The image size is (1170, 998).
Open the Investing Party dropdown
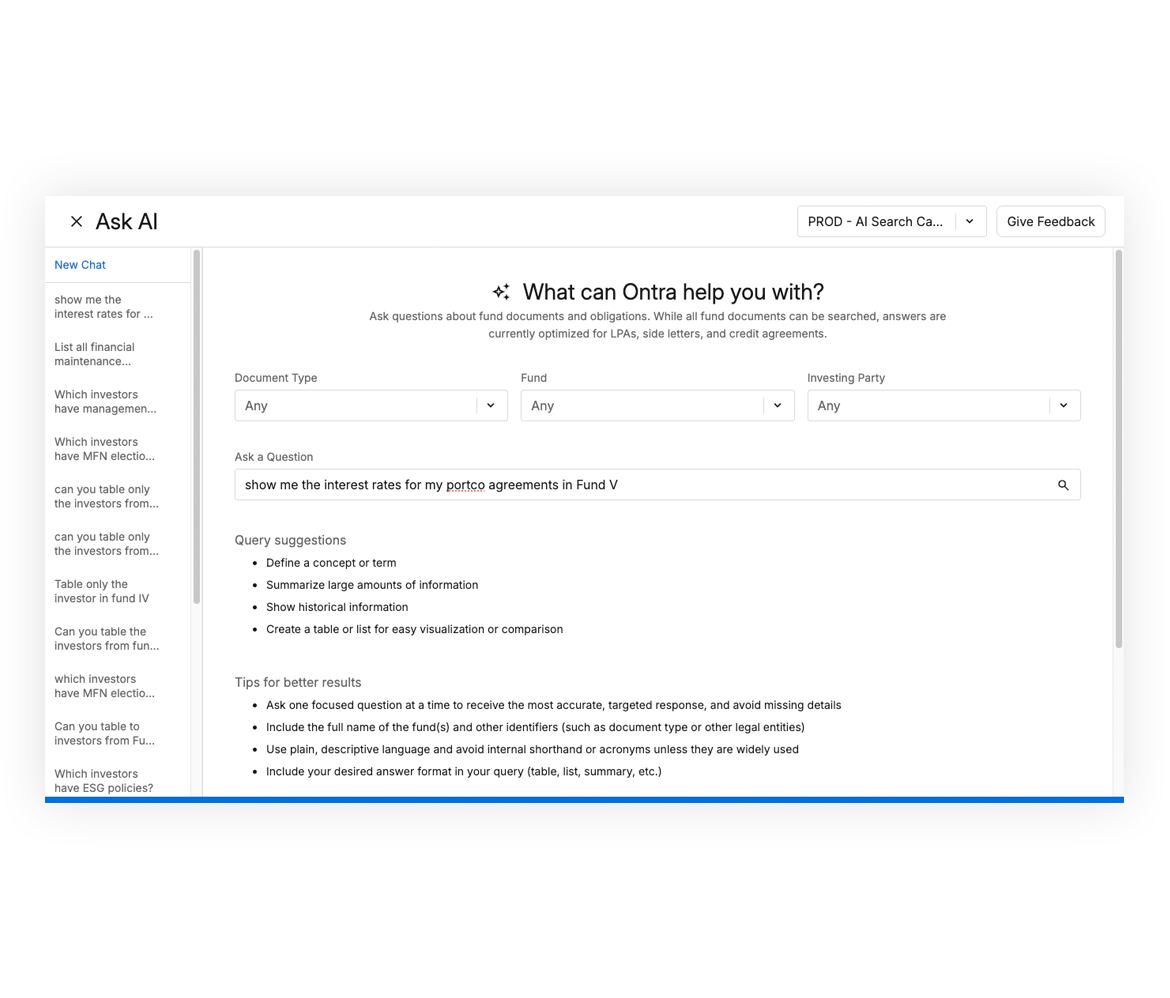[x=944, y=405]
